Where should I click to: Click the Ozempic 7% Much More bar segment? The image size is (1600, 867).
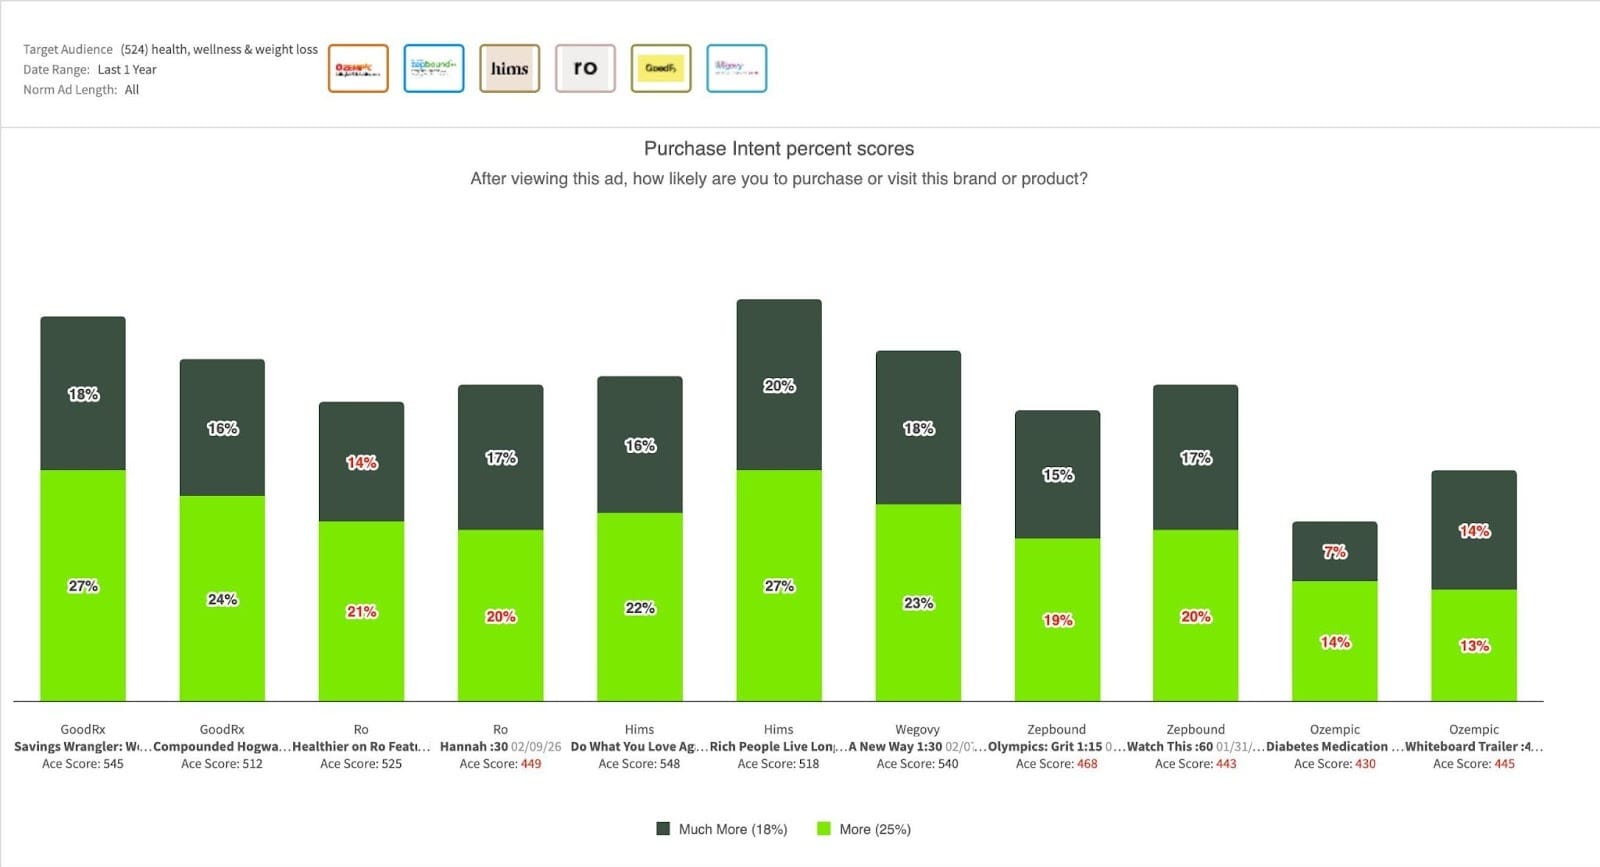[x=1334, y=552]
